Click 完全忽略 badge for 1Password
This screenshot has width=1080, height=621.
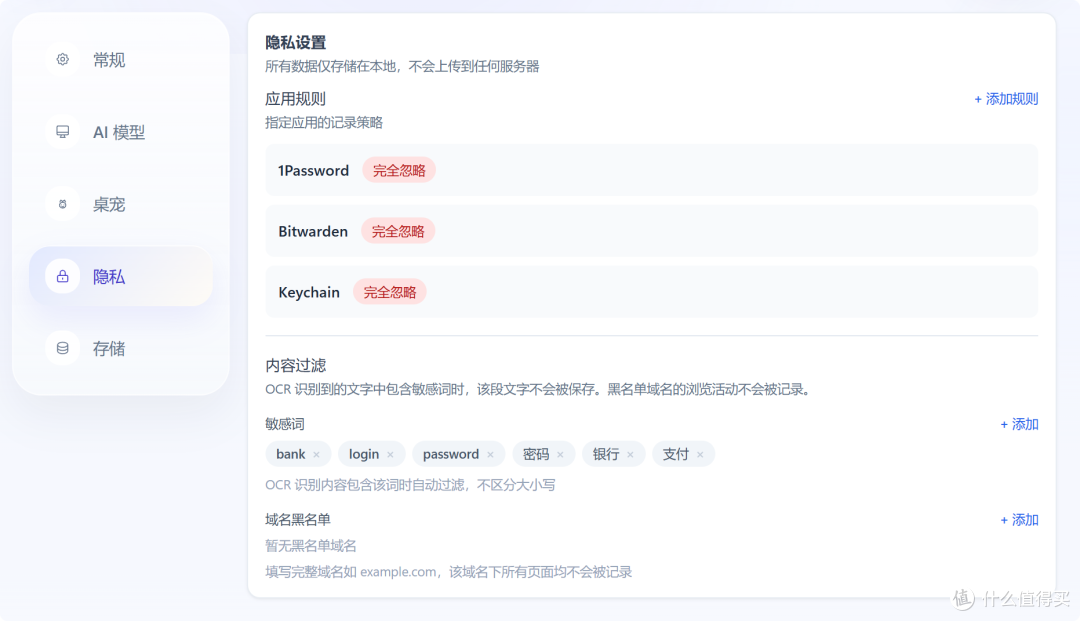click(x=399, y=171)
